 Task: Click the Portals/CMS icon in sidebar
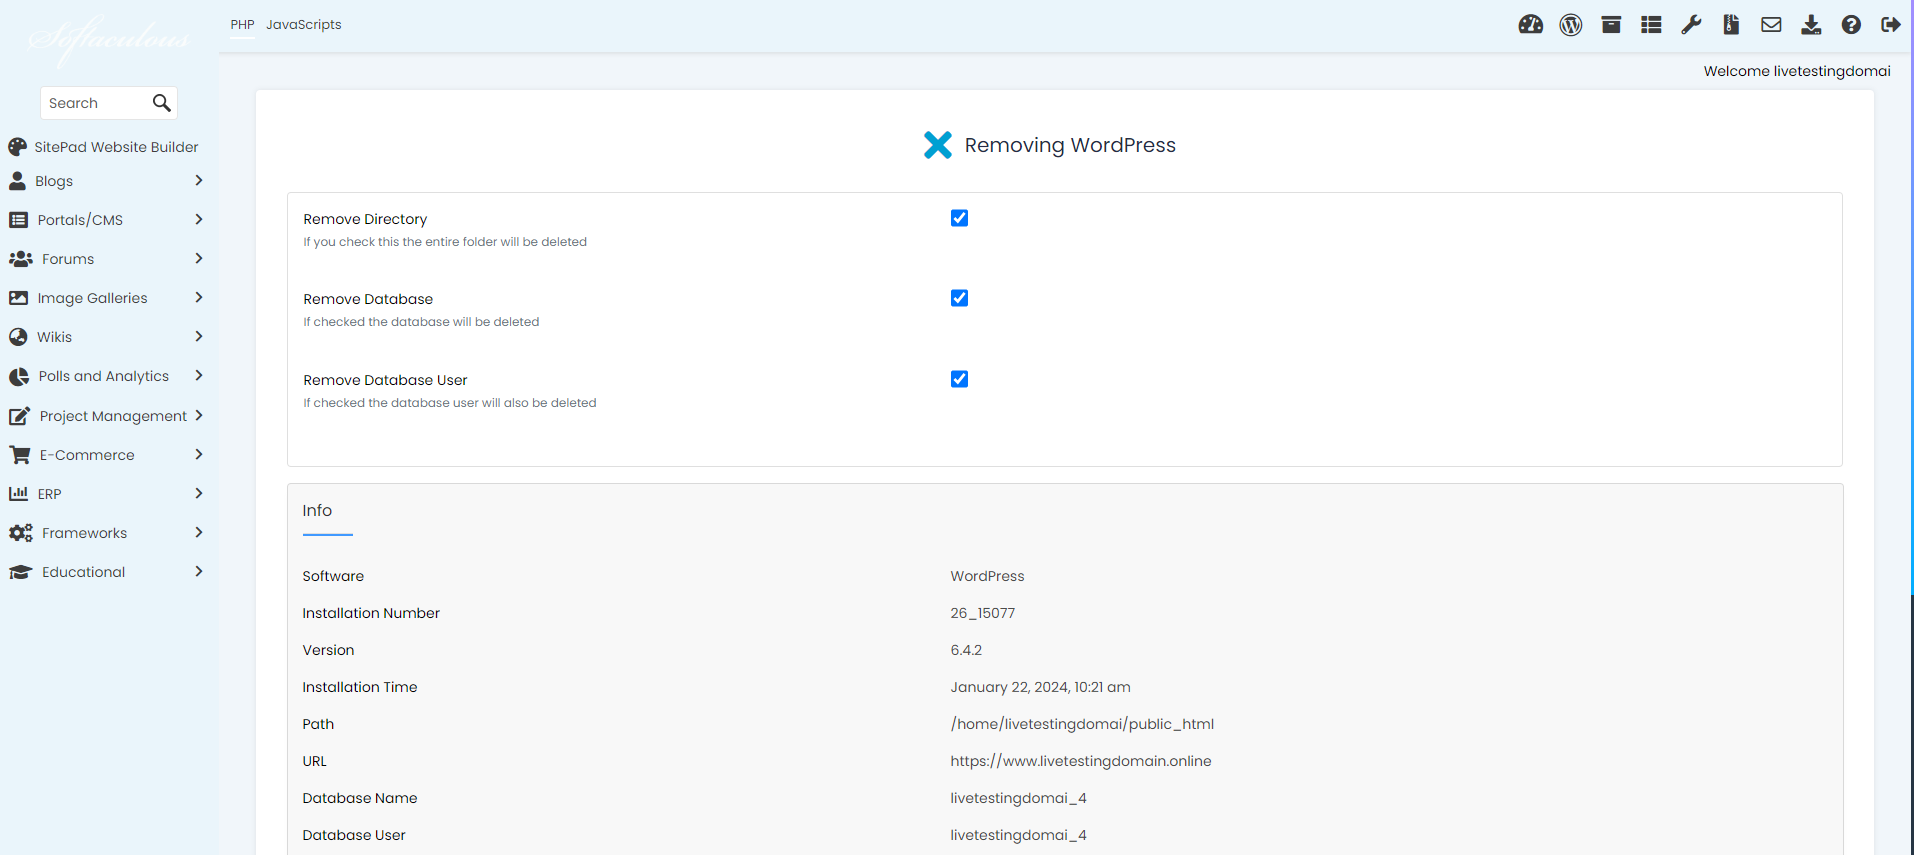(18, 220)
